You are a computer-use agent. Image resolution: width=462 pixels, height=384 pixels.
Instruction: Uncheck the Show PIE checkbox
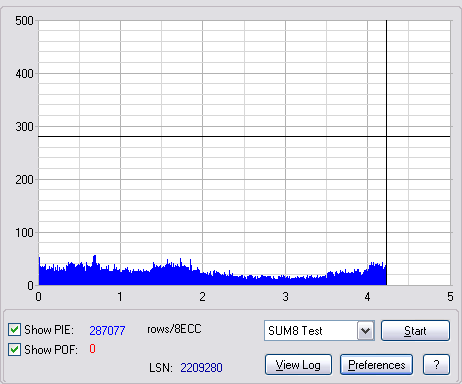click(x=14, y=330)
